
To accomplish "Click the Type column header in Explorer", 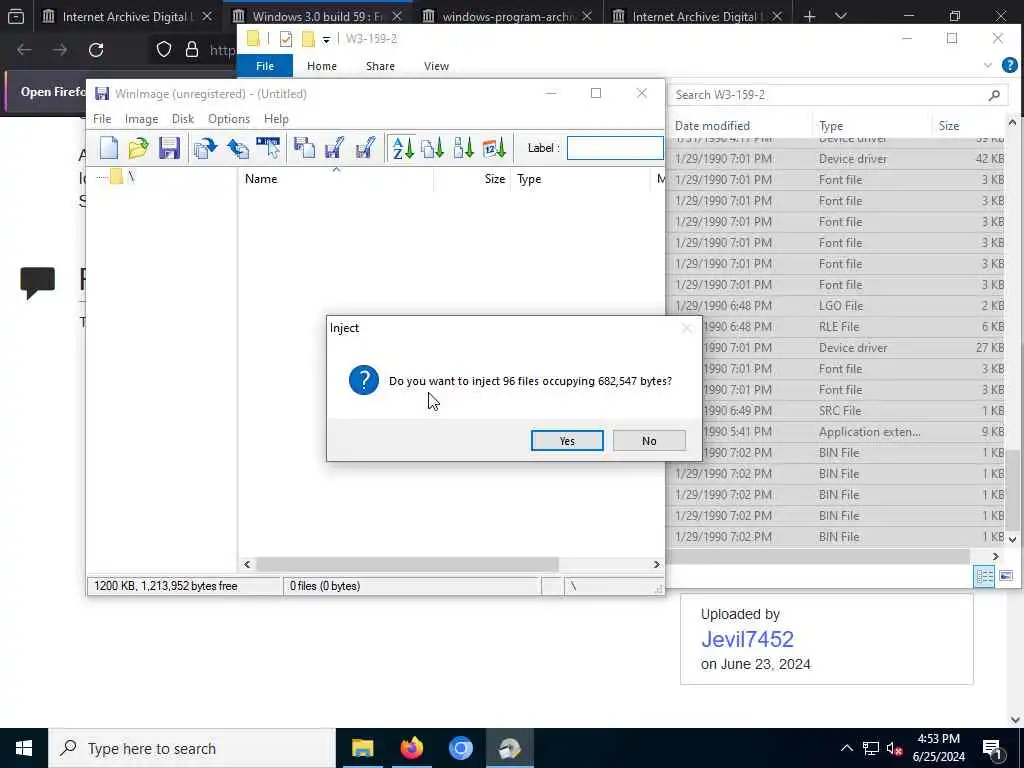I will tap(872, 126).
